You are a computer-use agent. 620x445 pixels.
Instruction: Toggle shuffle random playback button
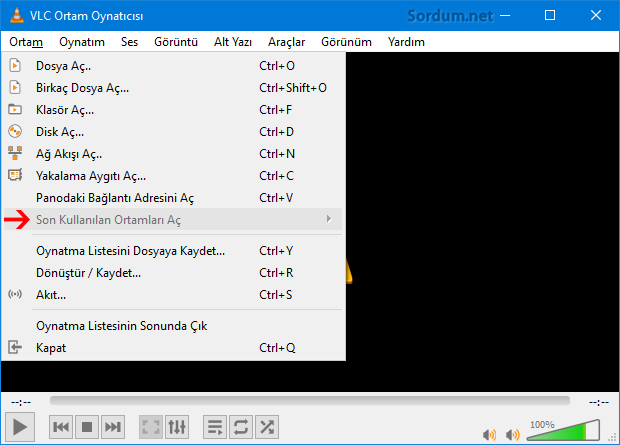pos(267,427)
